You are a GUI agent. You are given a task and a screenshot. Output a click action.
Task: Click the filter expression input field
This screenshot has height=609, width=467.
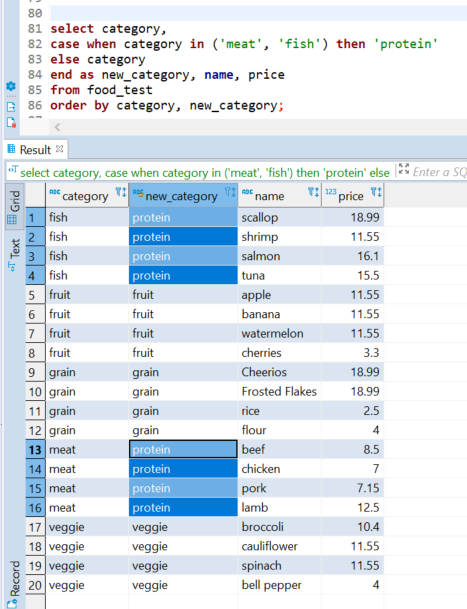tap(440, 172)
